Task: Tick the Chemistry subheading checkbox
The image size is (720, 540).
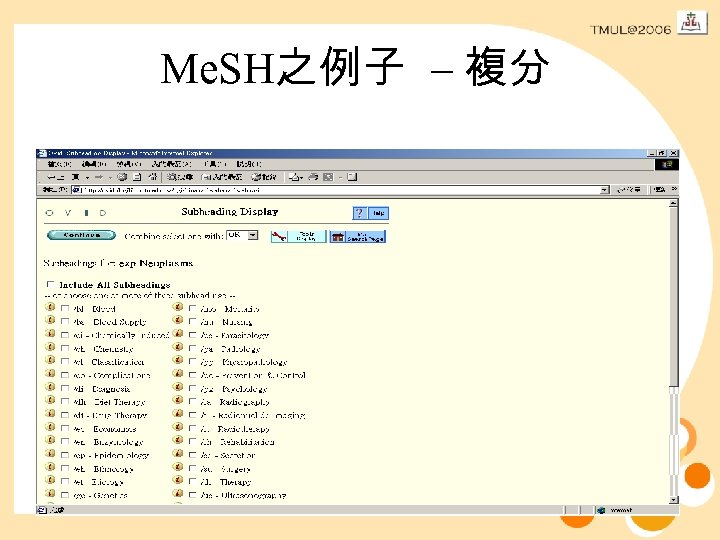Action: tap(65, 349)
